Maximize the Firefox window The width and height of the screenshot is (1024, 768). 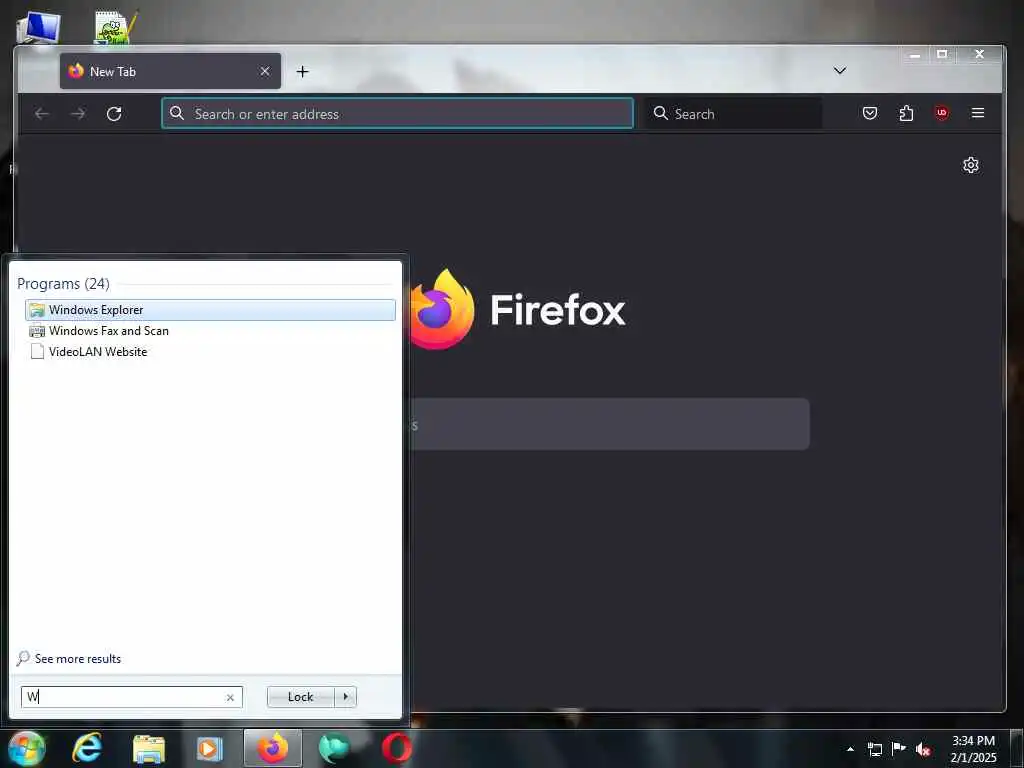942,55
